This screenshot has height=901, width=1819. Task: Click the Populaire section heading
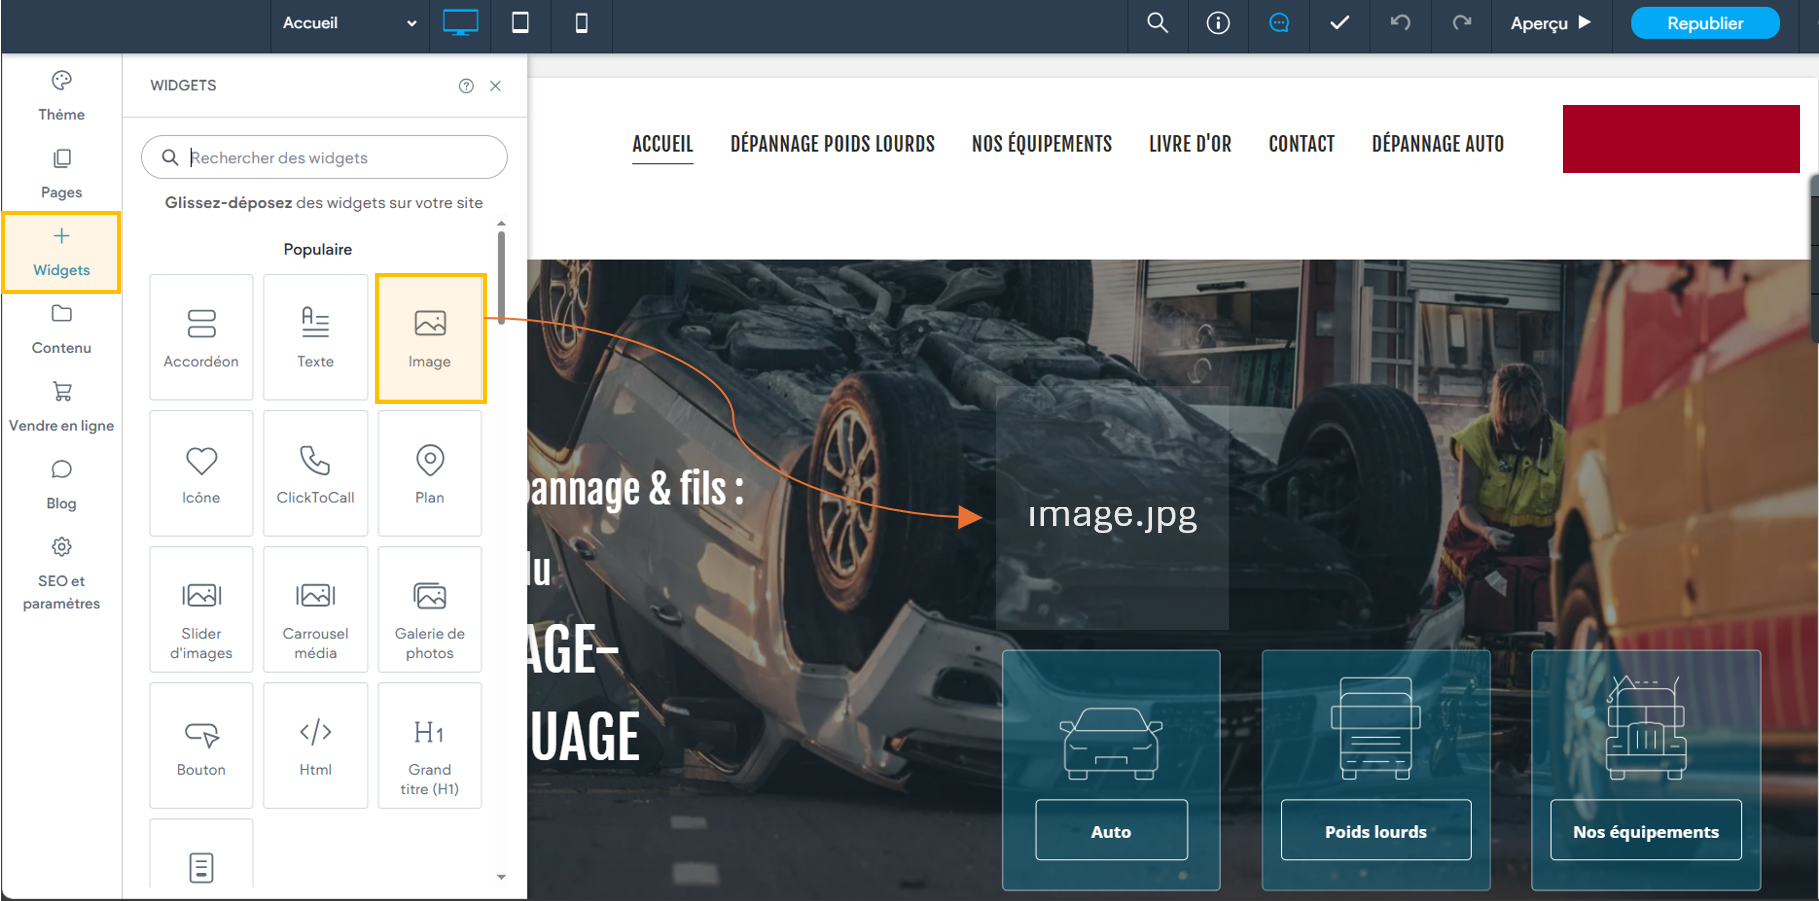click(318, 249)
